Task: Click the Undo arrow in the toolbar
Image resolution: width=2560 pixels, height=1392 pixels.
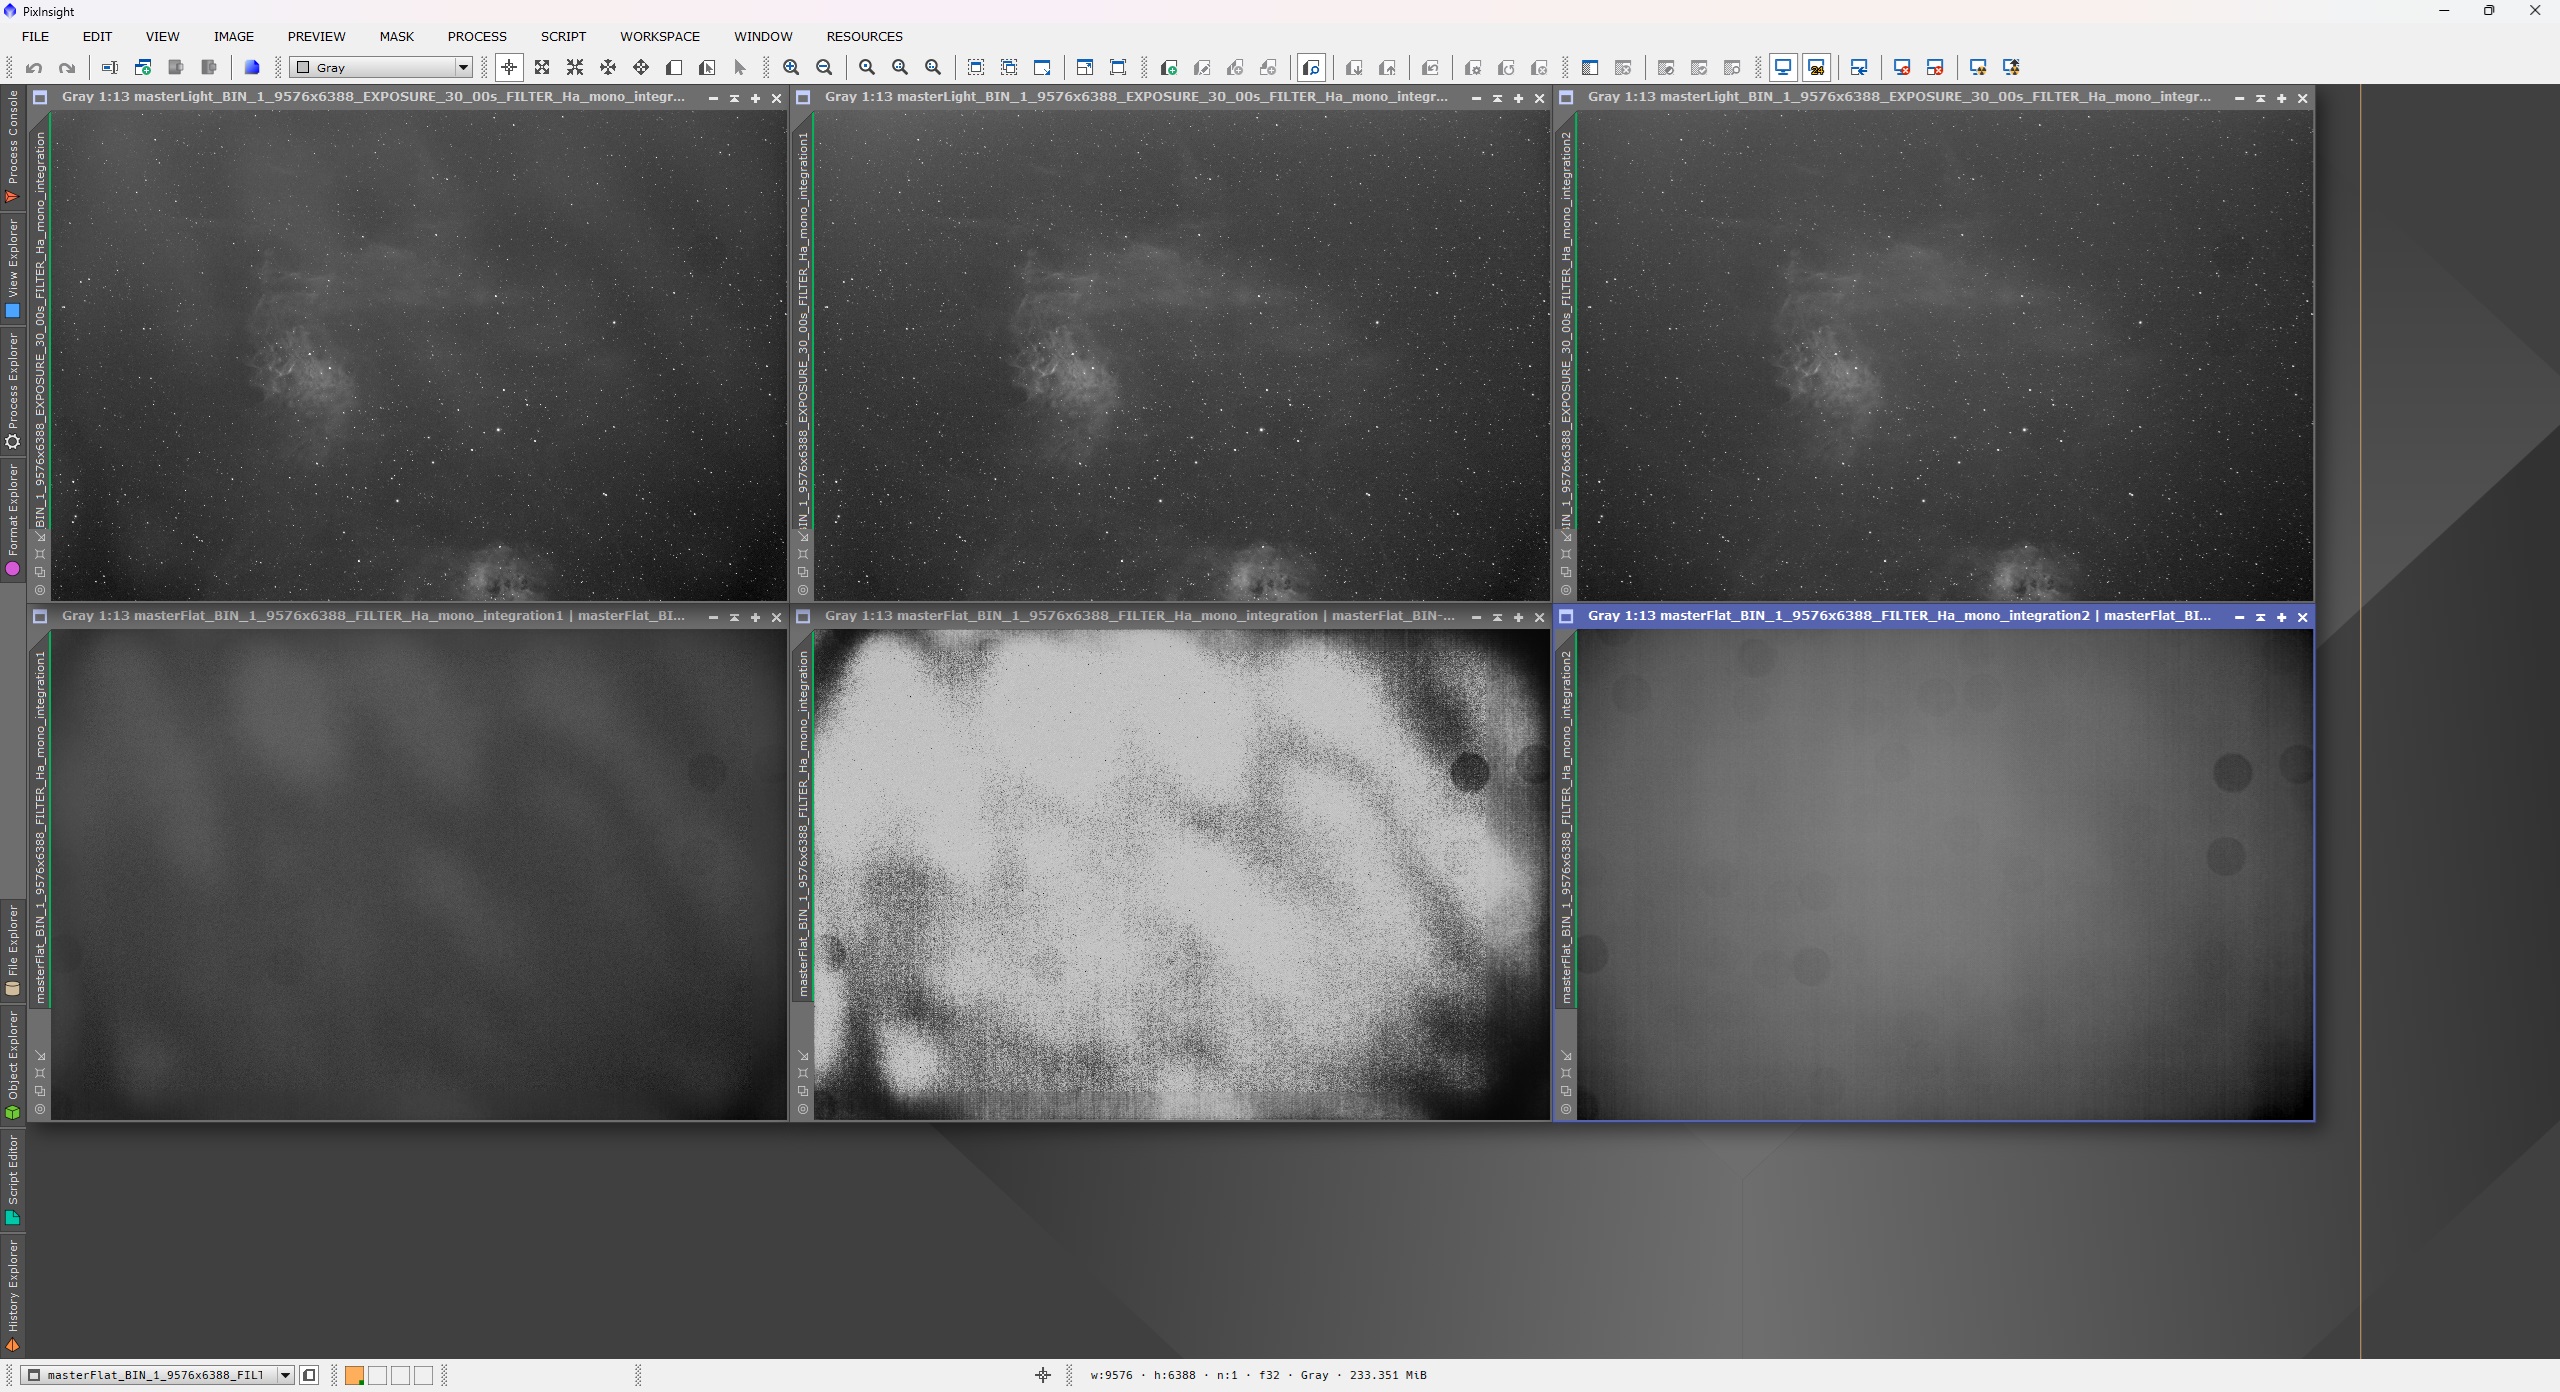Action: [34, 68]
